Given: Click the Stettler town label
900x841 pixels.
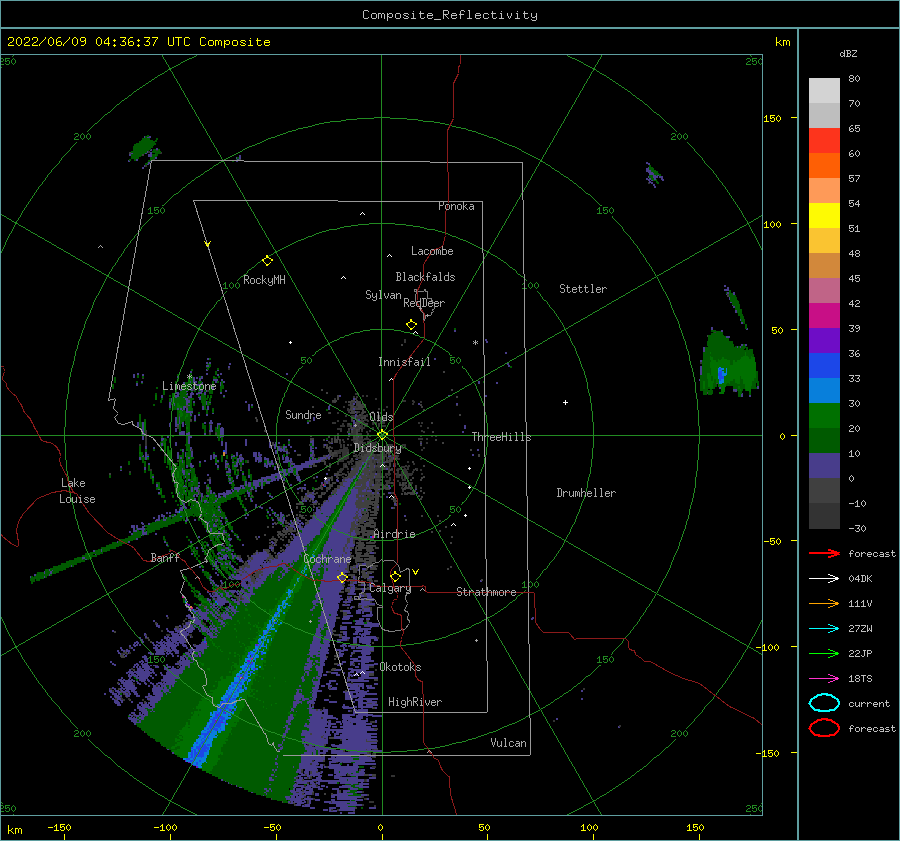Looking at the screenshot, I should (x=583, y=289).
